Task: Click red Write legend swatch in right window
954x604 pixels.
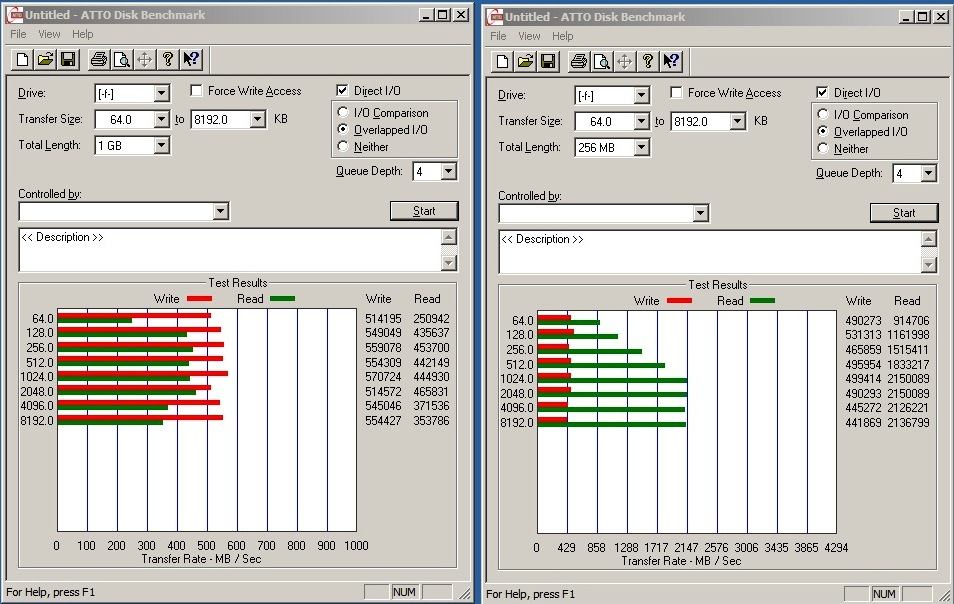Action: tap(679, 300)
